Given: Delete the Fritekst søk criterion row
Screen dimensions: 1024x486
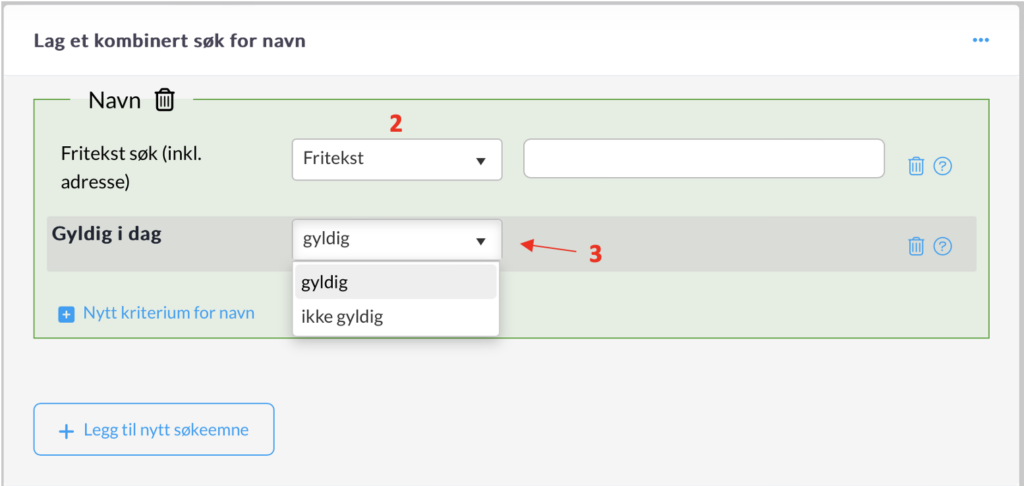Looking at the screenshot, I should coord(915,166).
